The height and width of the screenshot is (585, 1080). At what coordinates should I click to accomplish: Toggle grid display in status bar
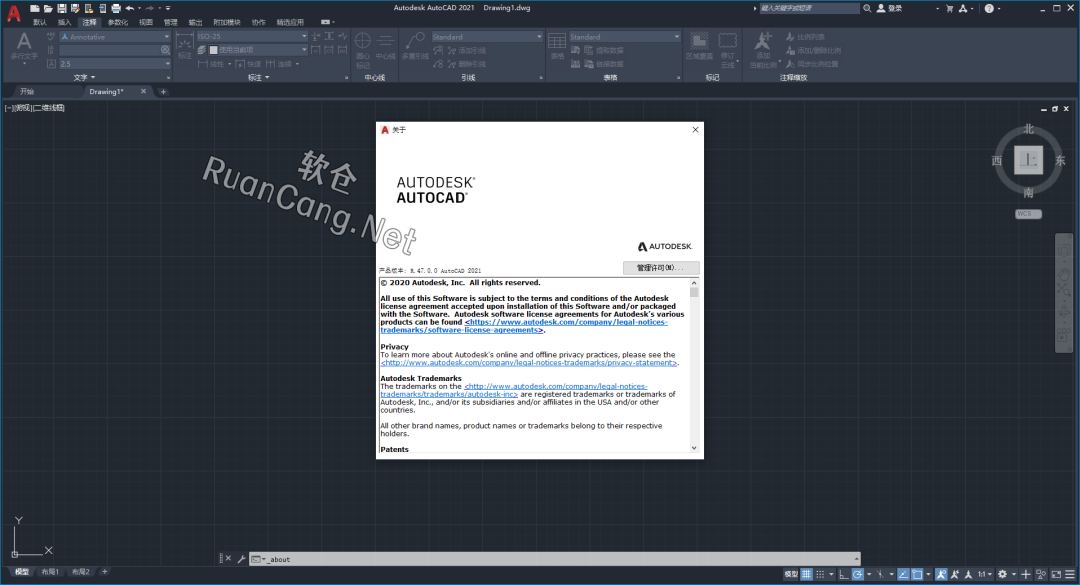(806, 574)
